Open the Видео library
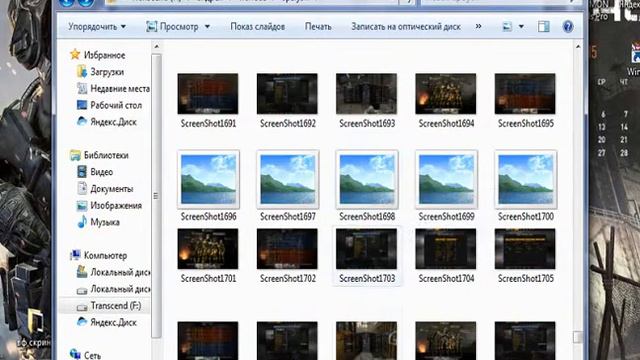This screenshot has width=640, height=360. (95, 172)
